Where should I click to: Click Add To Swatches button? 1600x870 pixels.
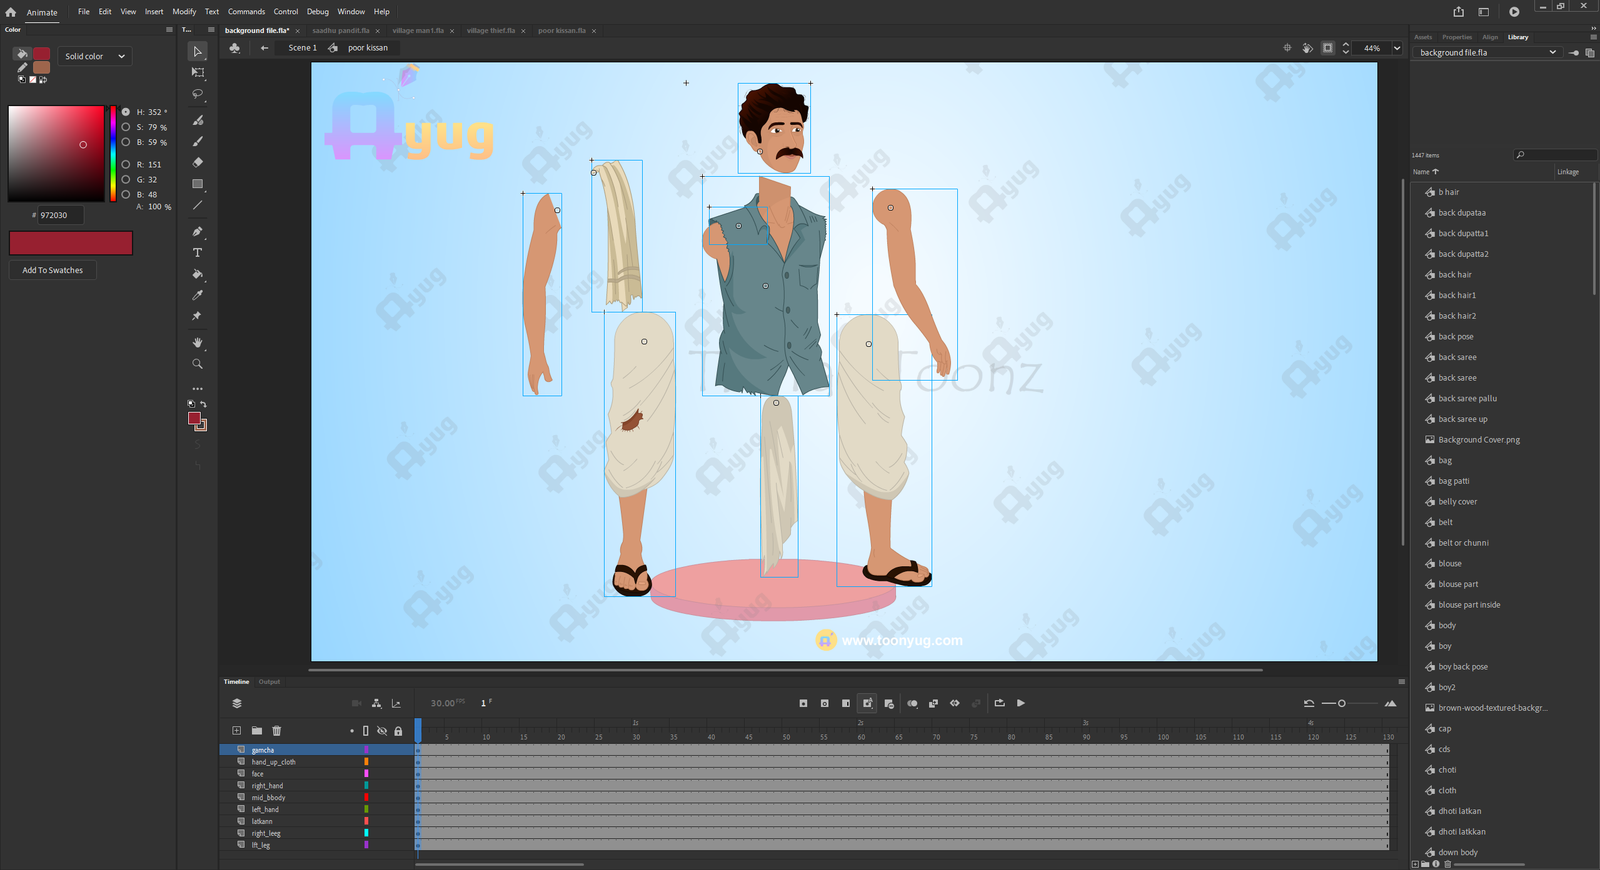coord(53,270)
